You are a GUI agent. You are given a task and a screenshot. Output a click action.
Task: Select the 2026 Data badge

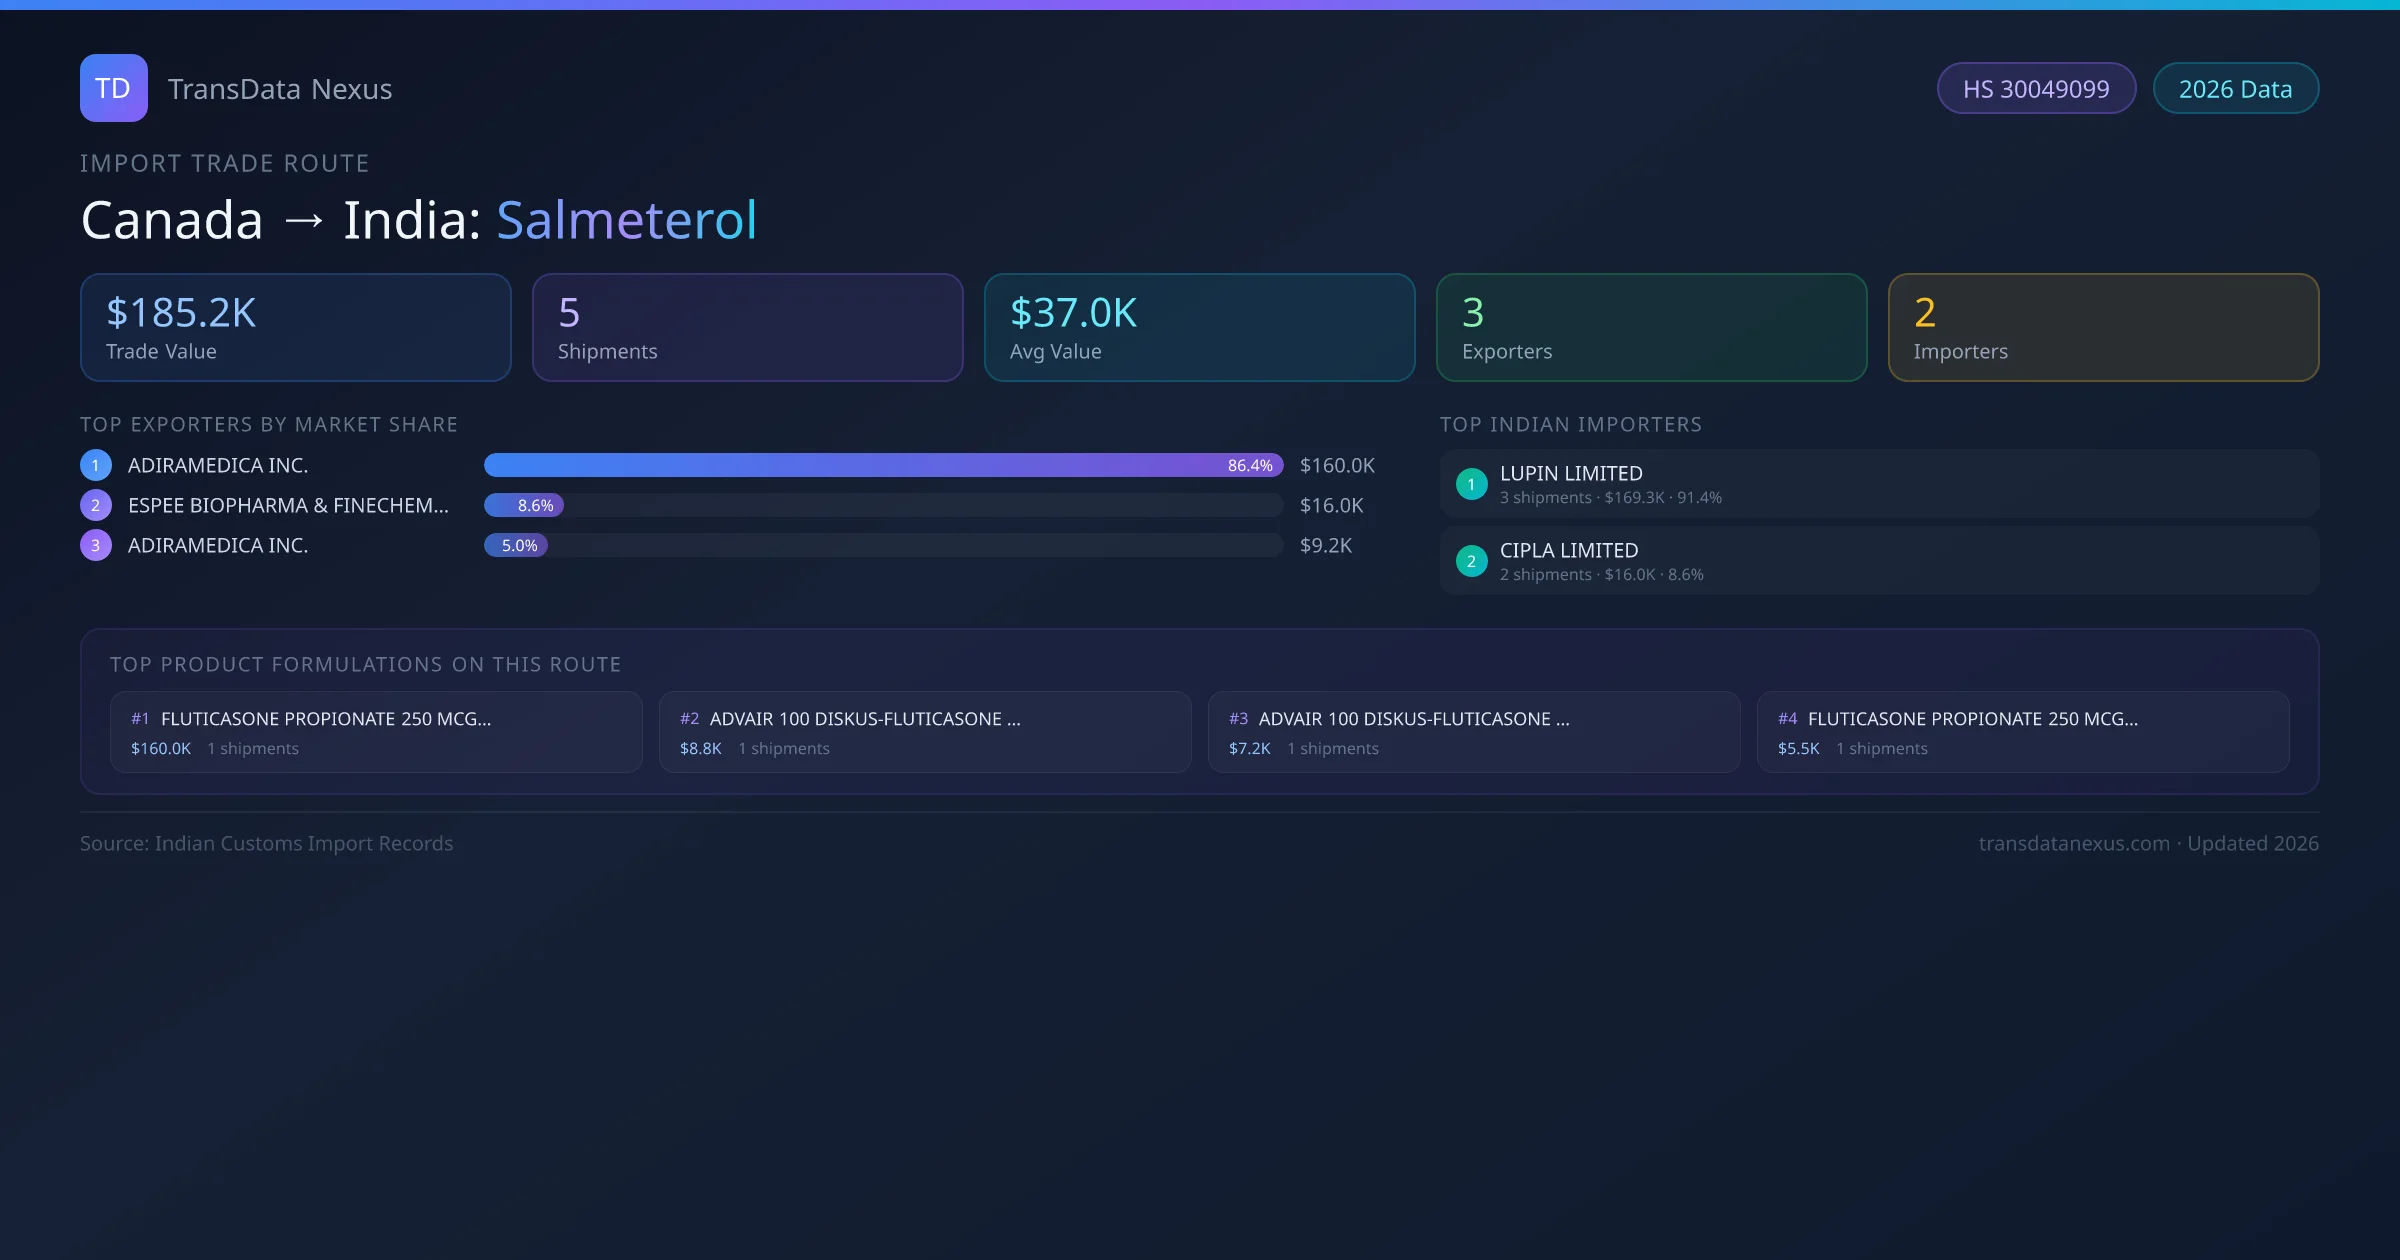[2235, 89]
